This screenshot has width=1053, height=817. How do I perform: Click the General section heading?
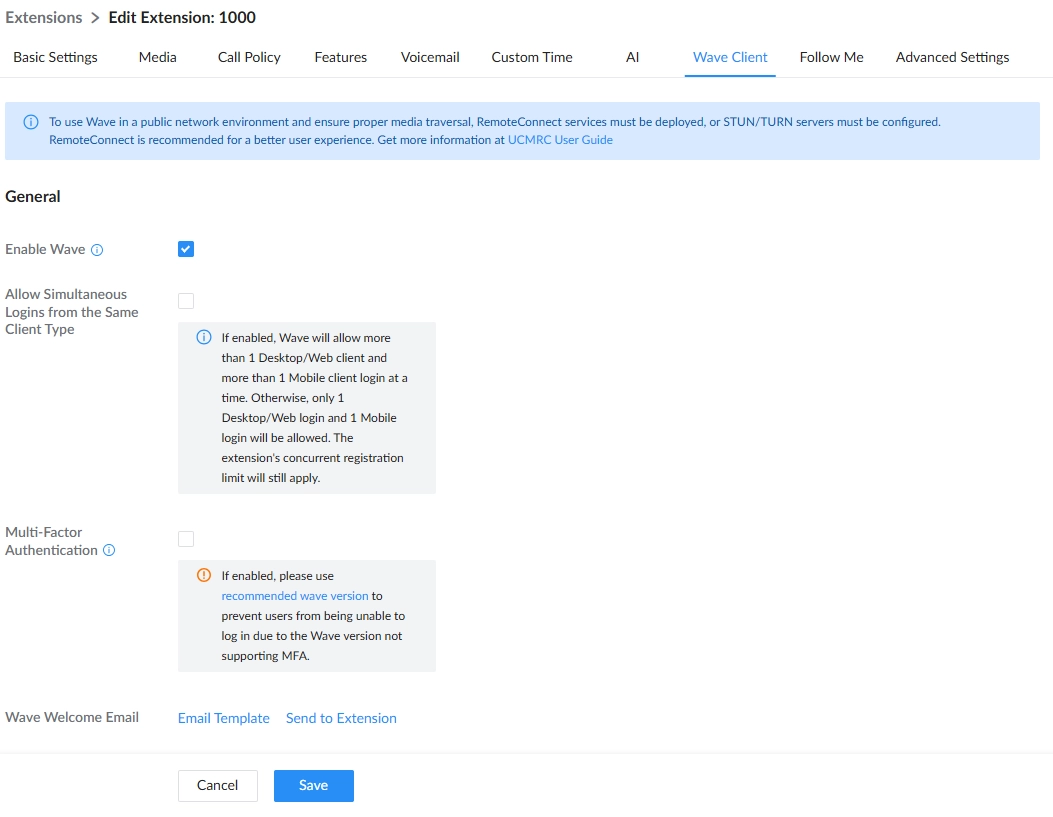tap(33, 197)
